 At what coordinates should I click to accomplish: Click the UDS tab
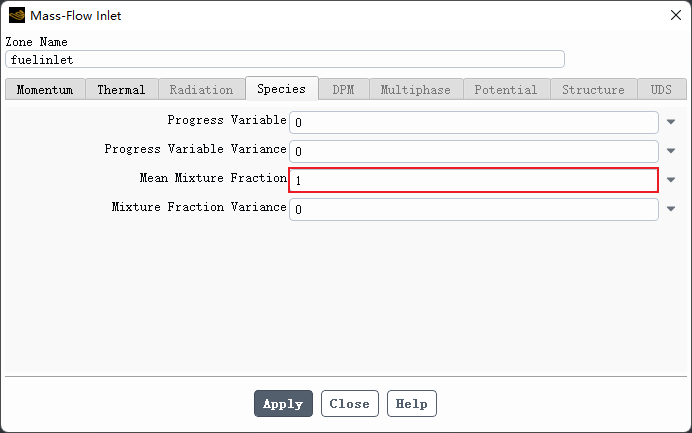click(661, 89)
